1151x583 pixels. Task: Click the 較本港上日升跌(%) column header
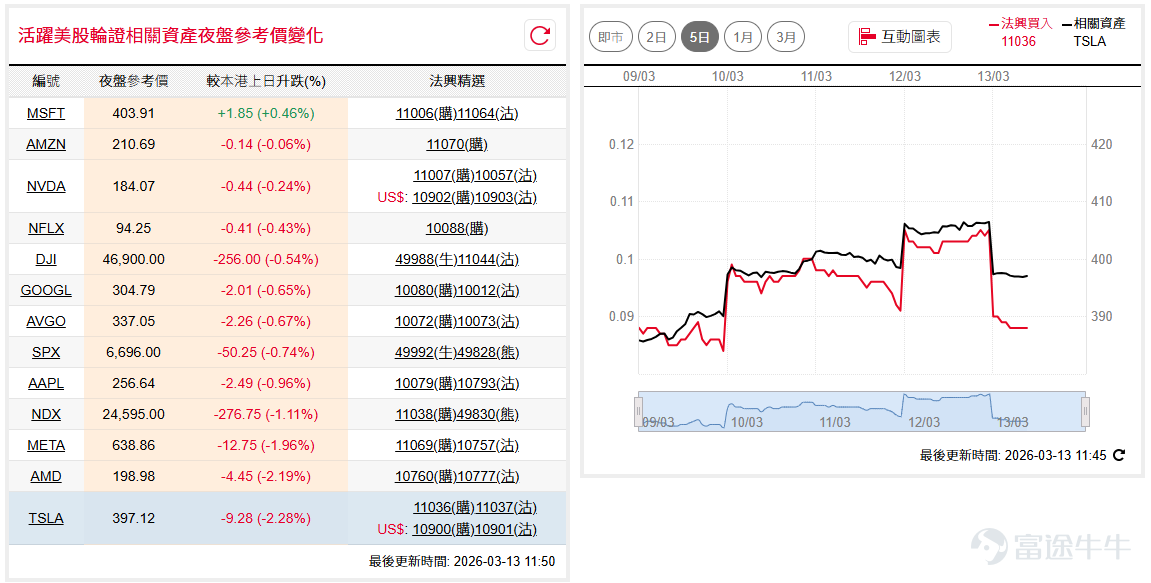click(x=266, y=81)
